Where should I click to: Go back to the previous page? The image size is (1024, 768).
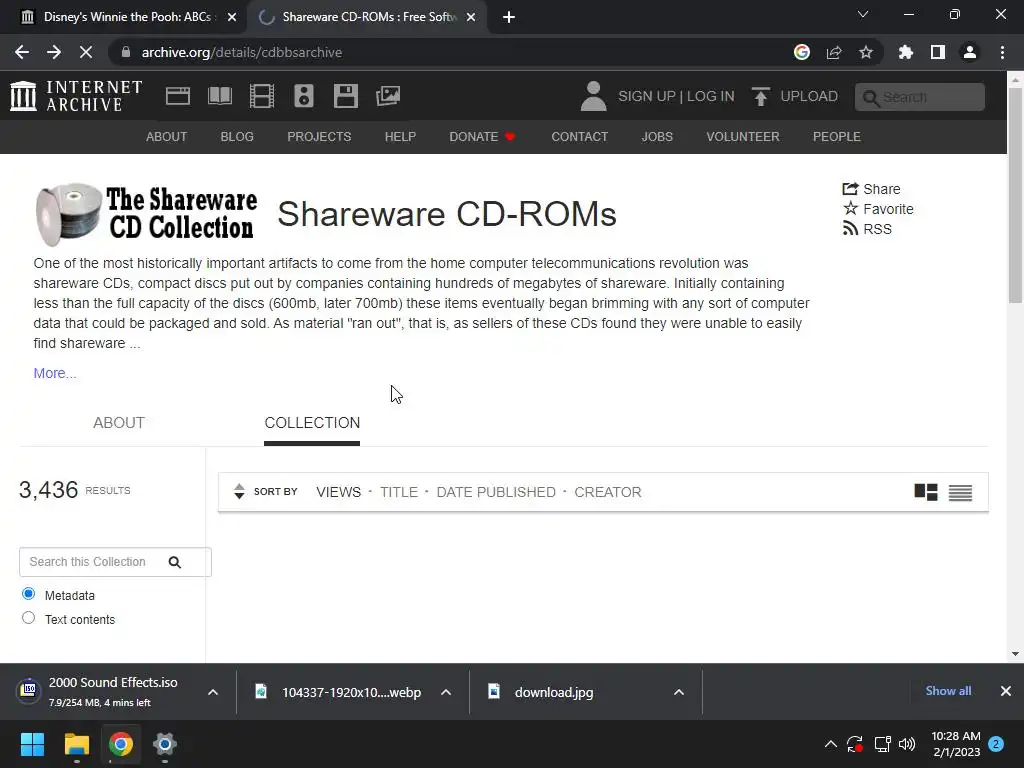22,52
